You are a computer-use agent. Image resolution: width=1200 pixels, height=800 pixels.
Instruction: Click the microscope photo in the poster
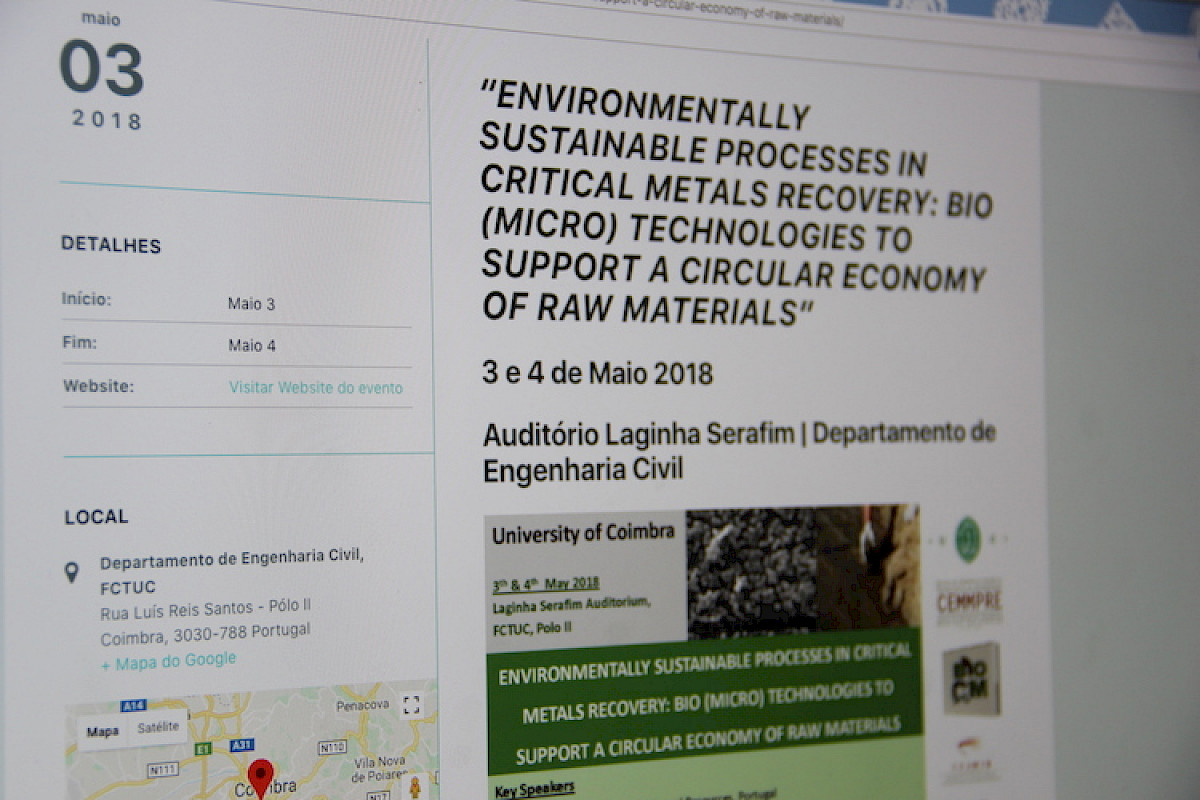pos(751,572)
